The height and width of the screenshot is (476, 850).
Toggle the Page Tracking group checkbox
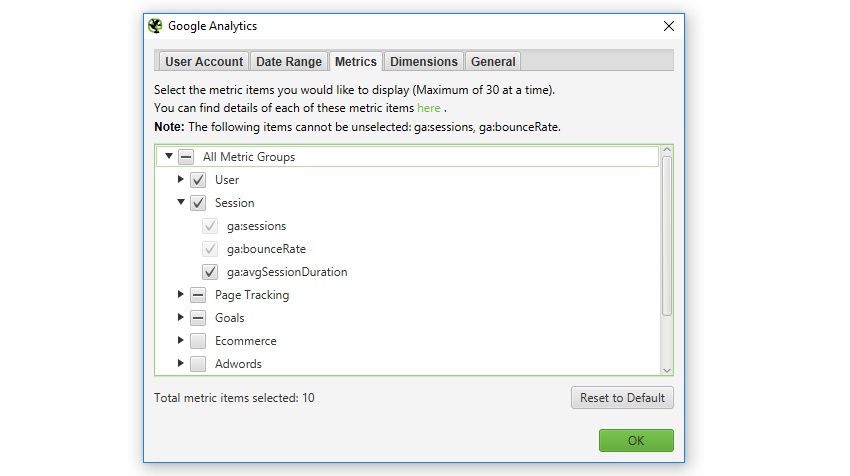point(198,295)
